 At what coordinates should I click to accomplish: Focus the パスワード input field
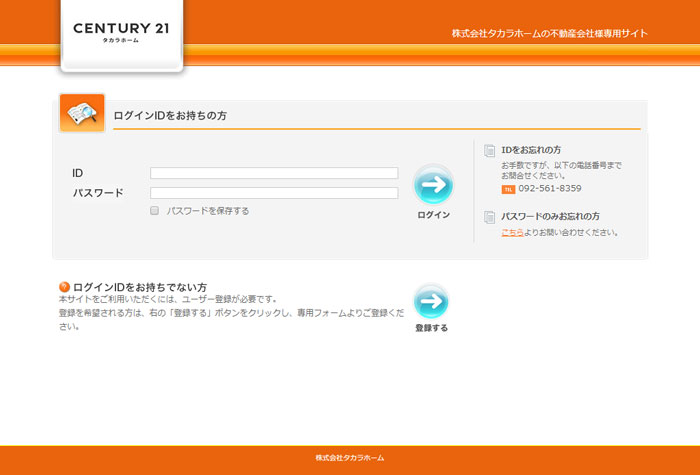point(274,193)
